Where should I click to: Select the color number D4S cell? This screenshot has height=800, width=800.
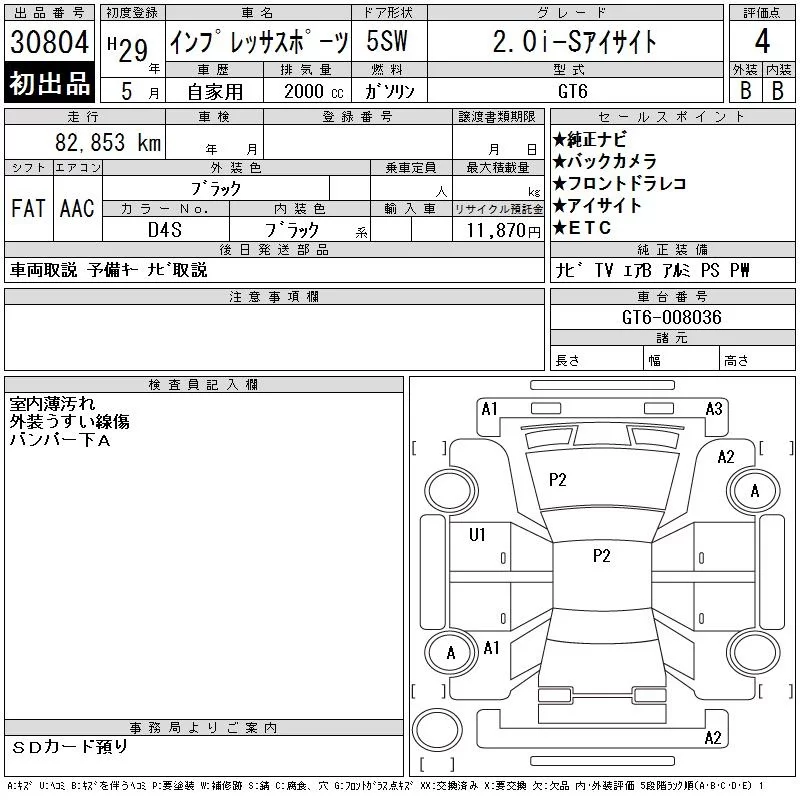coord(165,230)
